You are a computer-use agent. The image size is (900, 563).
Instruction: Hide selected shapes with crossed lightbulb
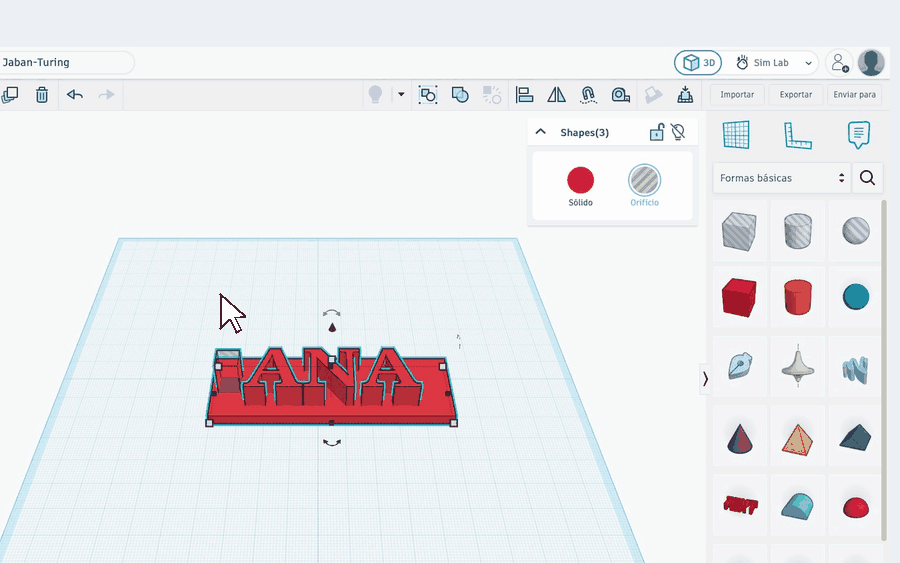point(678,132)
